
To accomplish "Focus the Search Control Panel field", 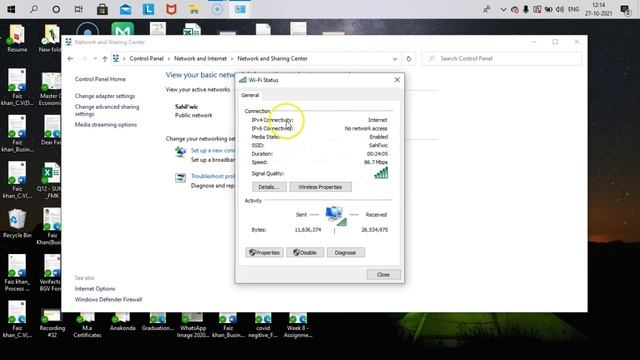I will click(x=502, y=59).
